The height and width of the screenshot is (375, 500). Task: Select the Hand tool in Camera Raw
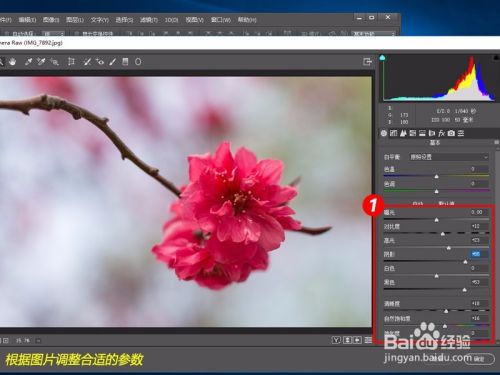click(13, 62)
